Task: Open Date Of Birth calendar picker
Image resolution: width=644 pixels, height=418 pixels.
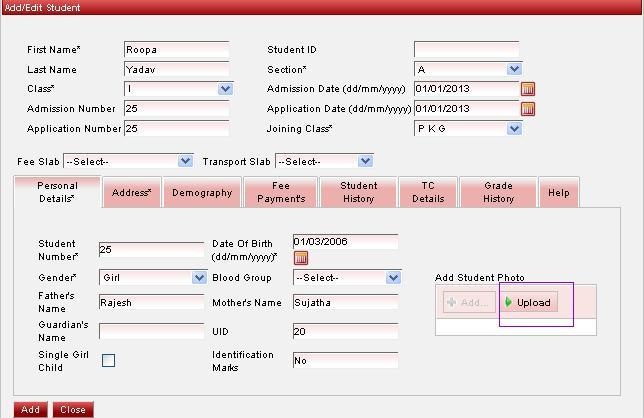Action: (x=300, y=259)
